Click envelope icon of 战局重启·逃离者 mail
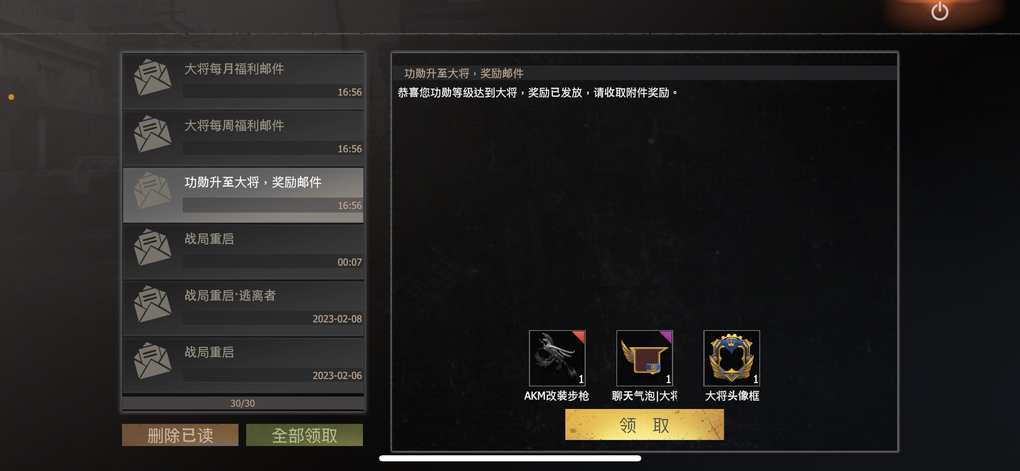Image resolution: width=1020 pixels, height=471 pixels. pos(152,304)
